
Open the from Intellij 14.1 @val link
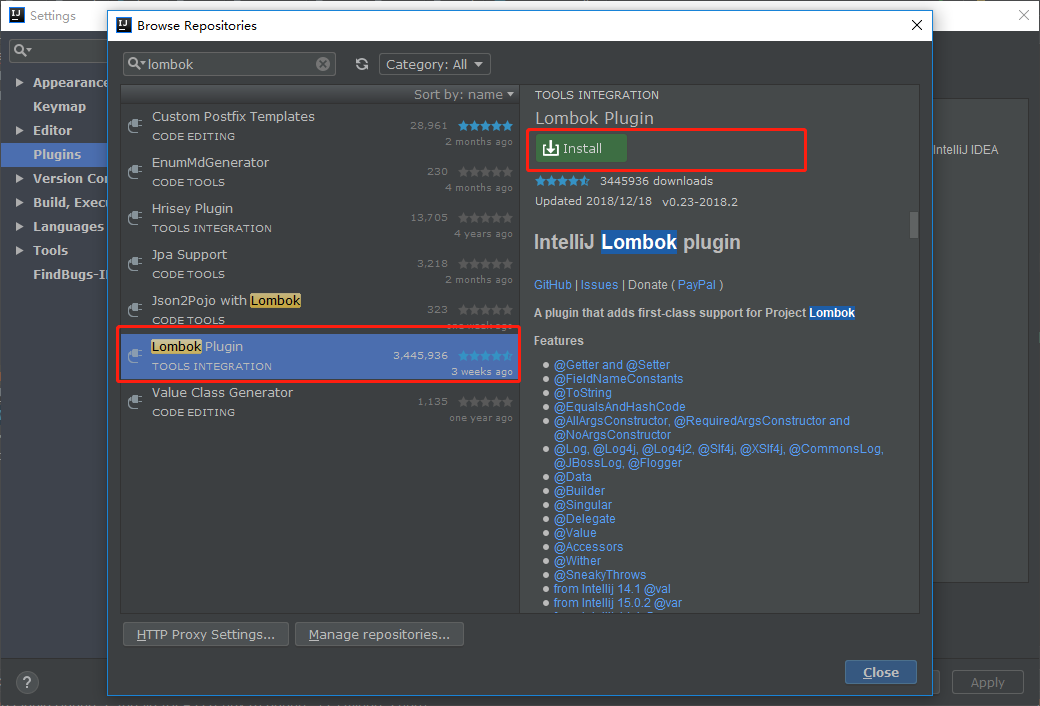612,589
